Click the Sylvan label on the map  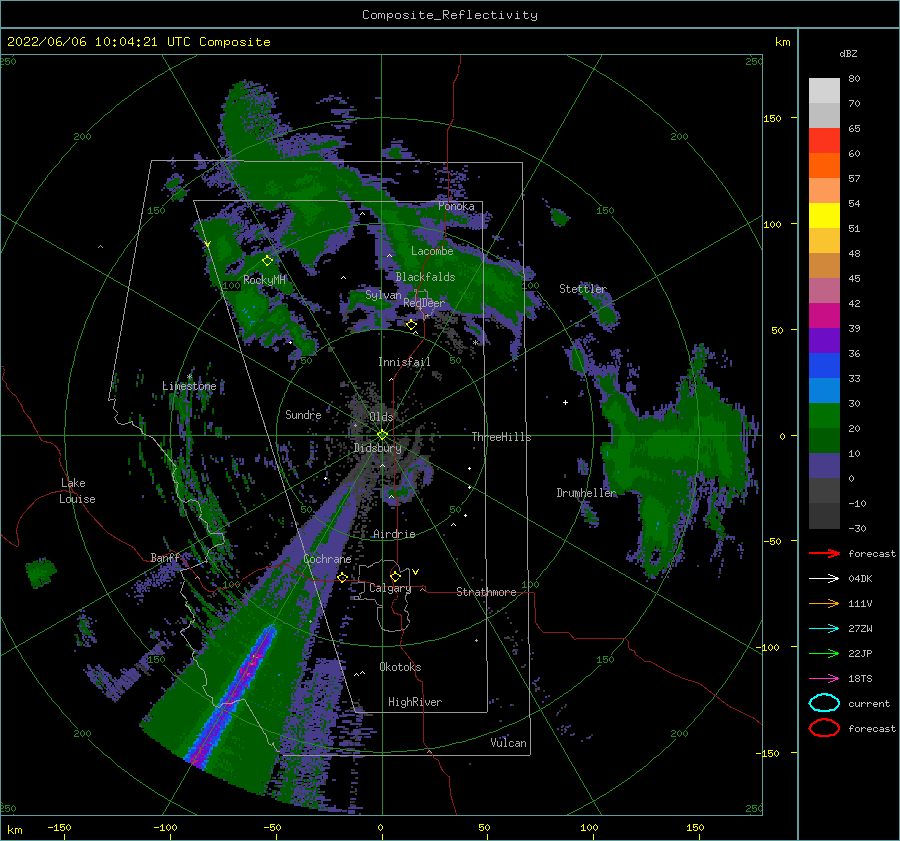click(383, 295)
